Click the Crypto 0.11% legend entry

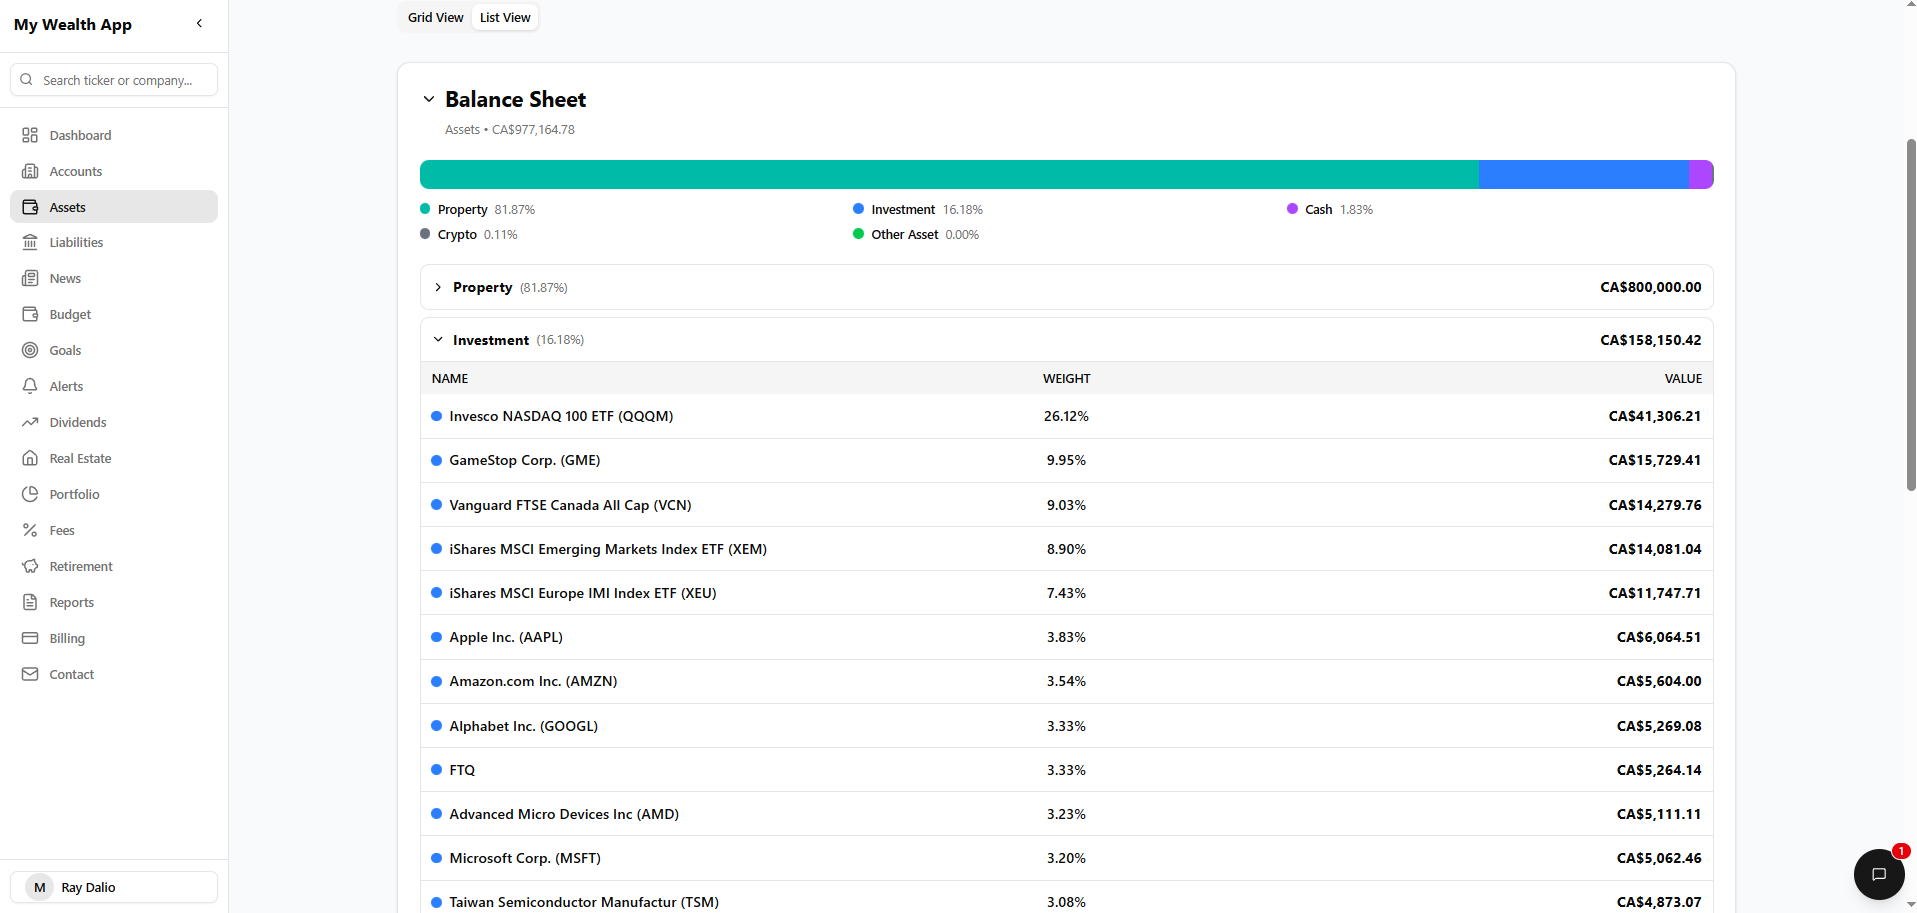tap(469, 234)
